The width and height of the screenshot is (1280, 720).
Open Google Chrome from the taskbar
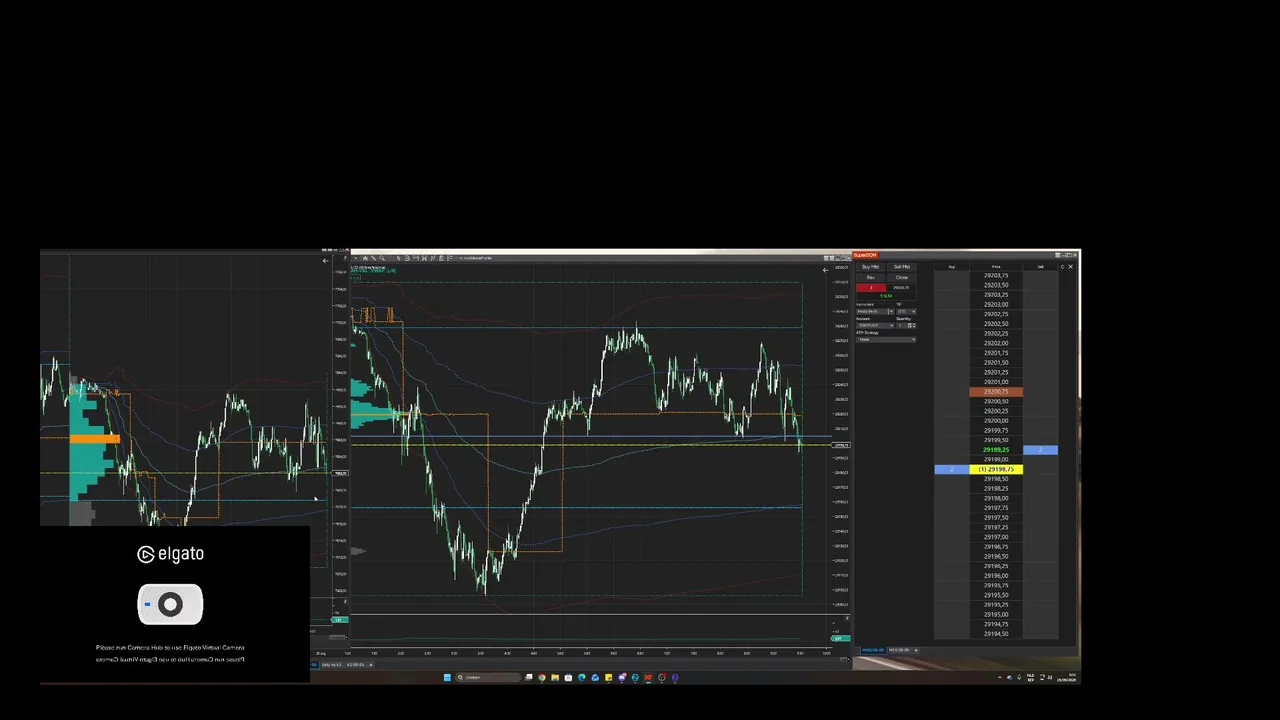click(x=542, y=677)
